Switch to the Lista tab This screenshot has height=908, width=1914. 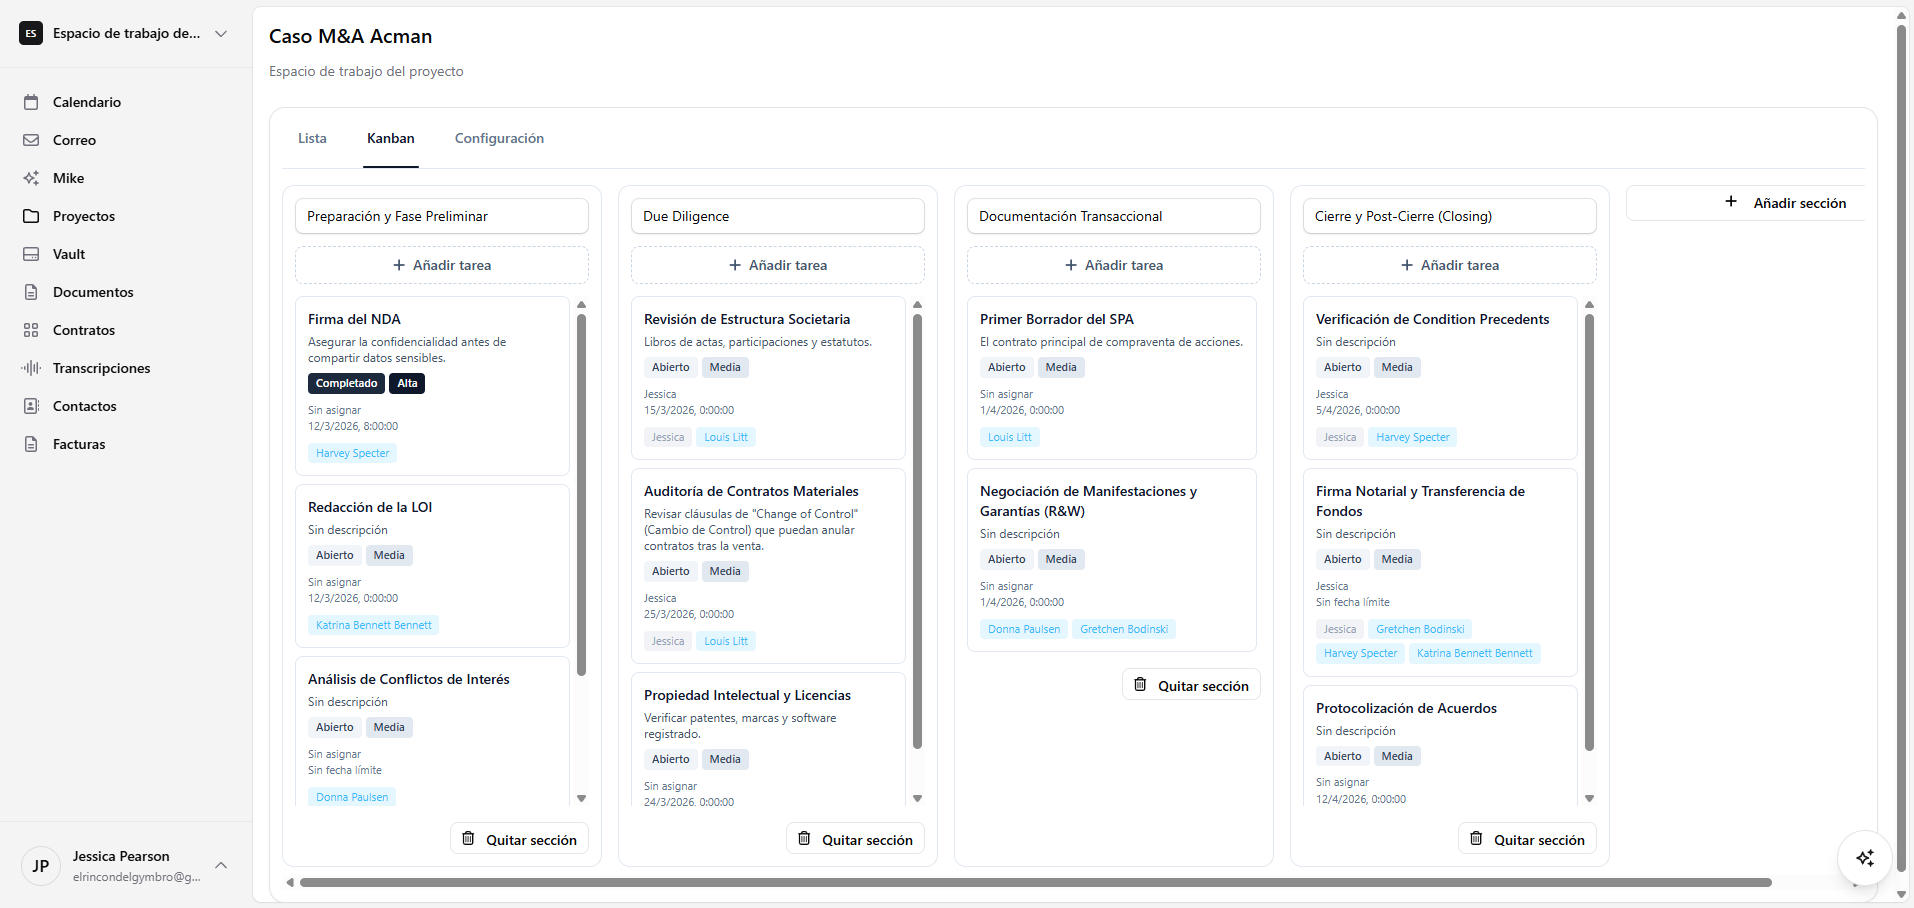tap(311, 138)
